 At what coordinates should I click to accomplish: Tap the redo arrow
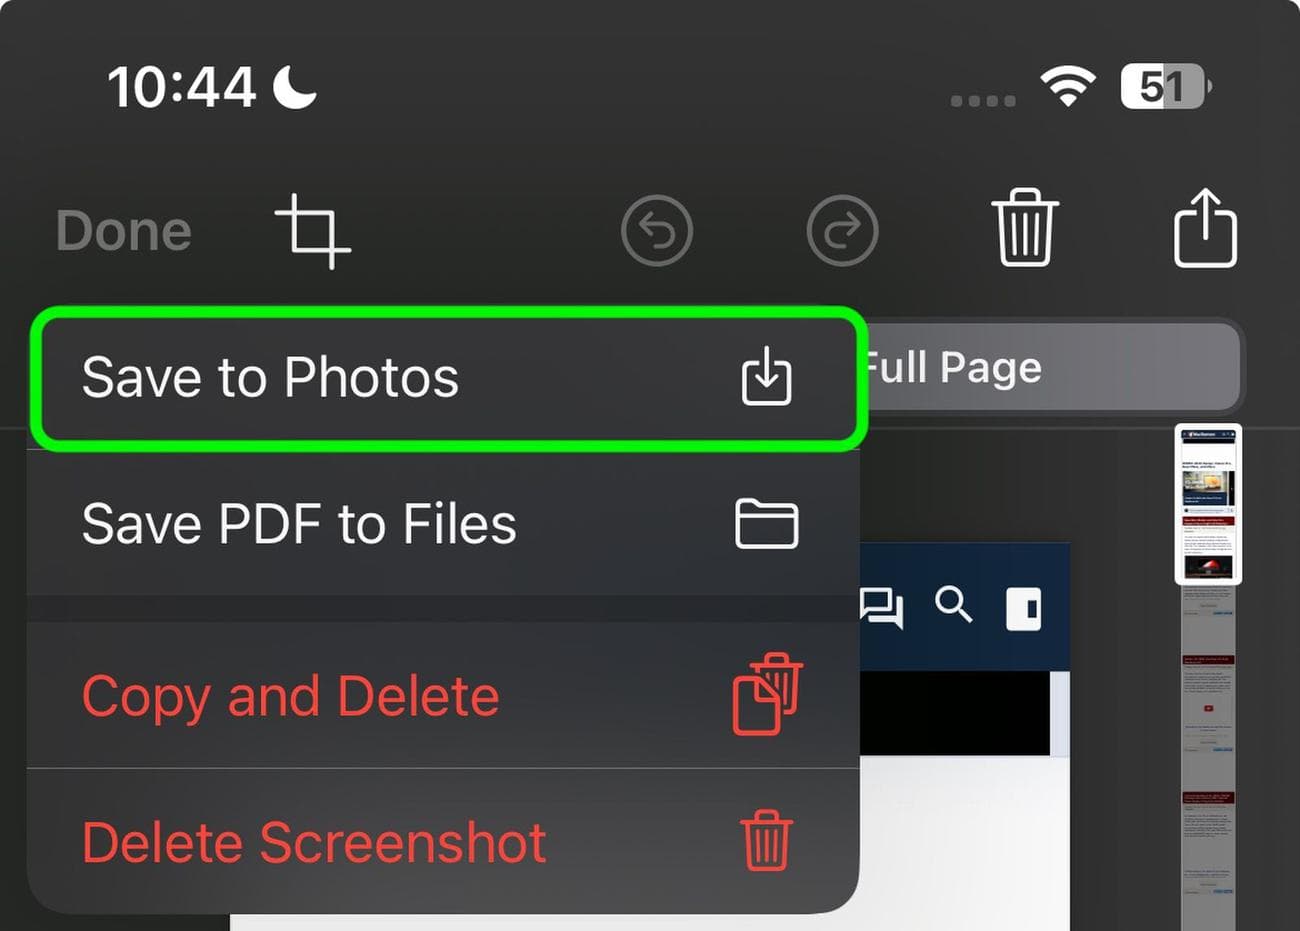click(x=842, y=230)
